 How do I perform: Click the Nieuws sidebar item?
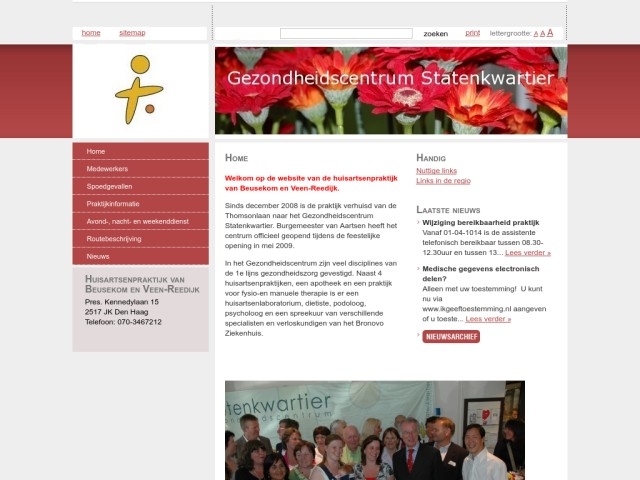tap(140, 256)
